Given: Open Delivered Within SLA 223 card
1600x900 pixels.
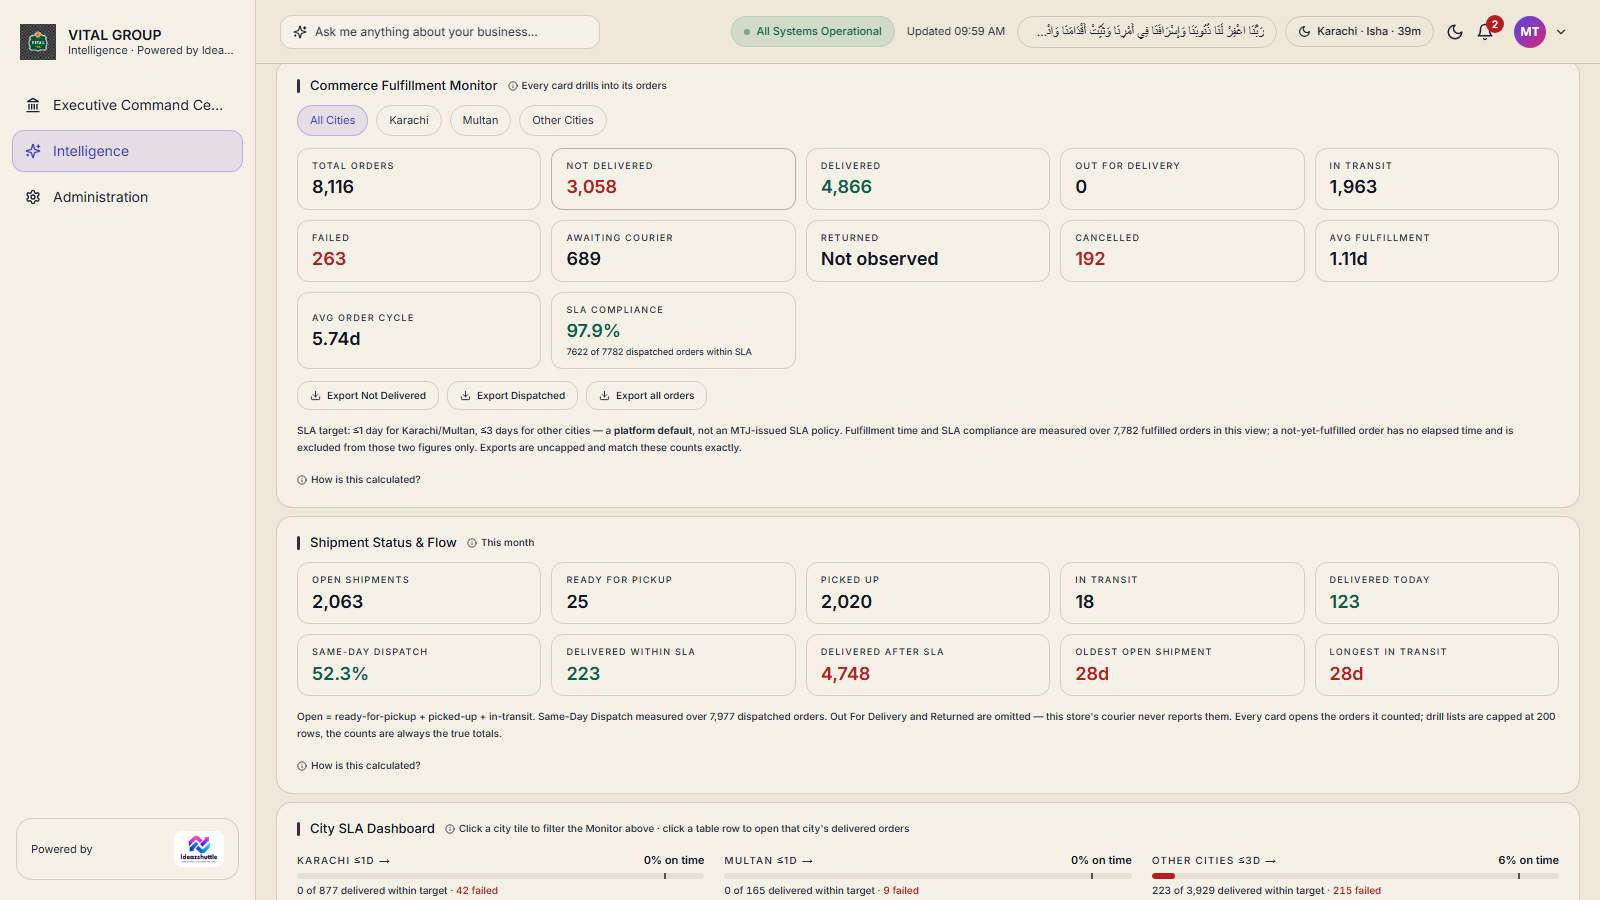Looking at the screenshot, I should point(673,665).
